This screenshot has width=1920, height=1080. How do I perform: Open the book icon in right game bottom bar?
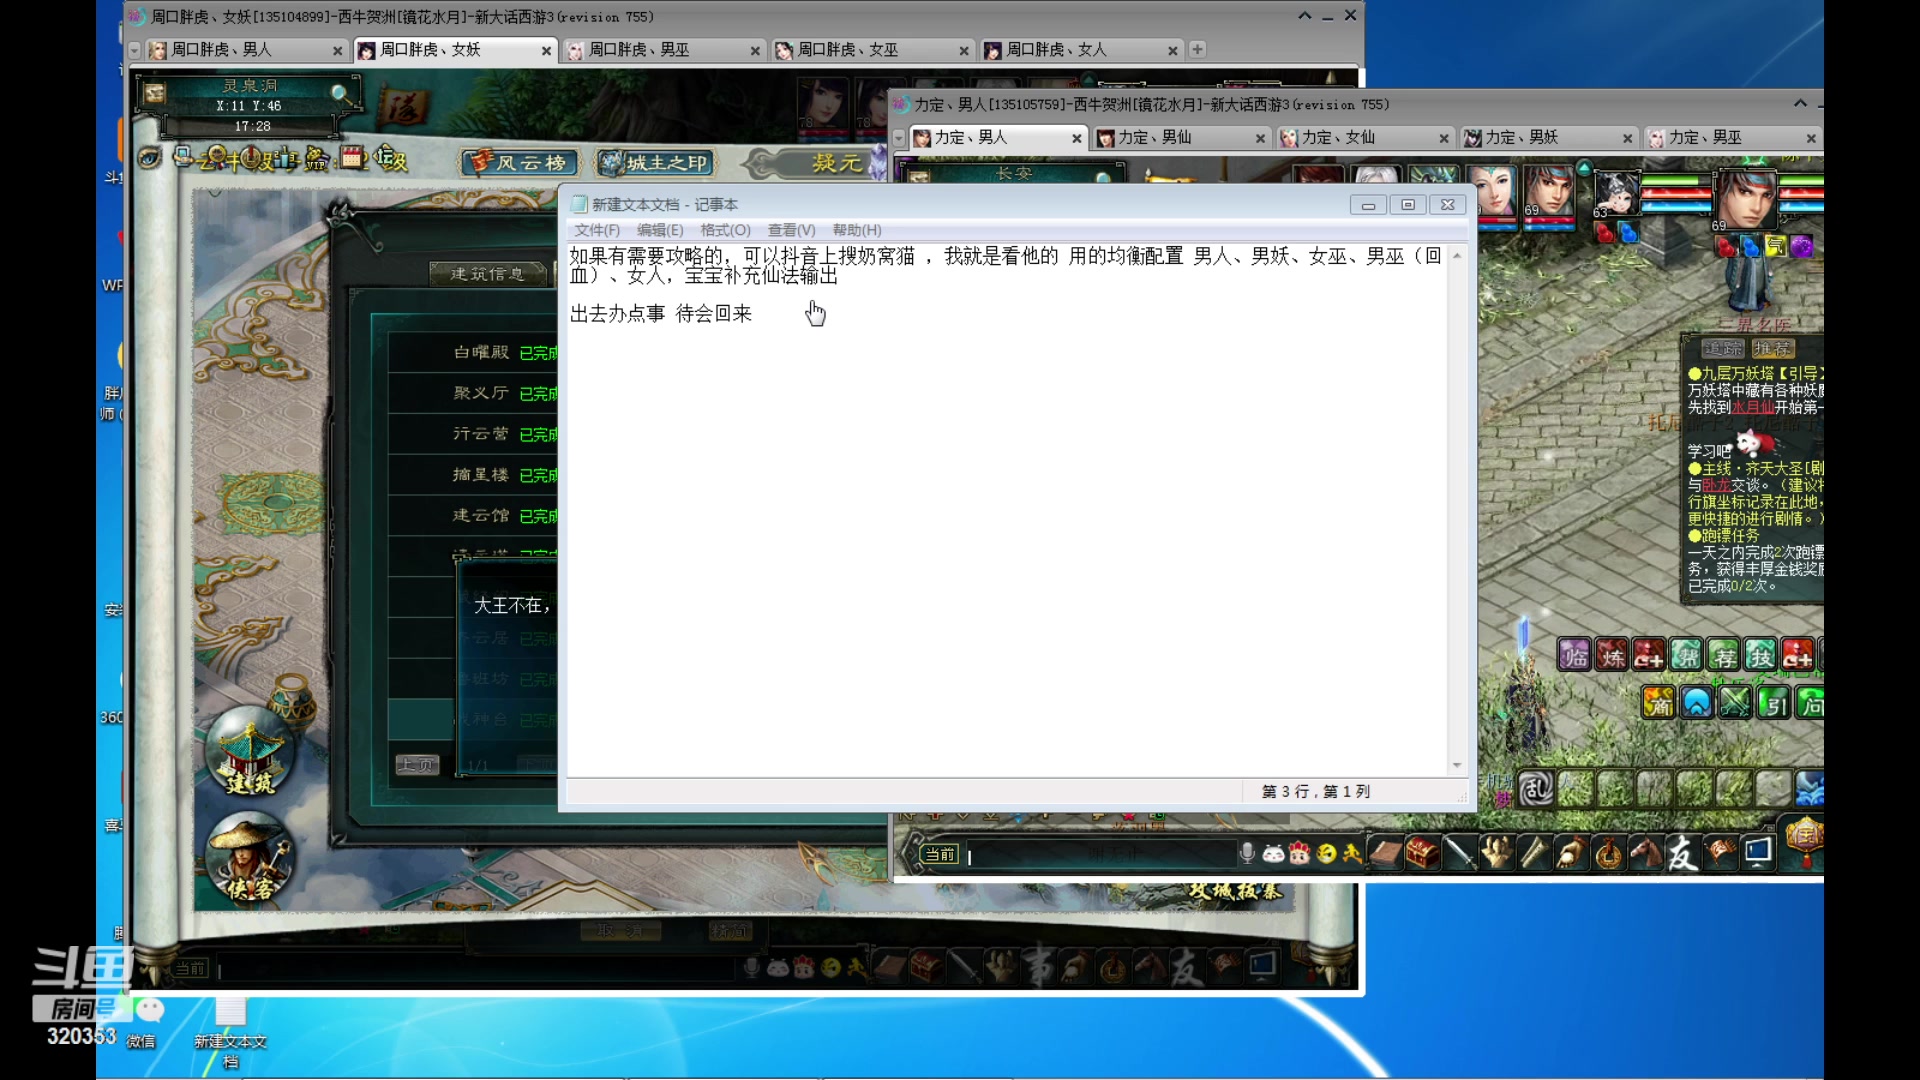click(1386, 853)
